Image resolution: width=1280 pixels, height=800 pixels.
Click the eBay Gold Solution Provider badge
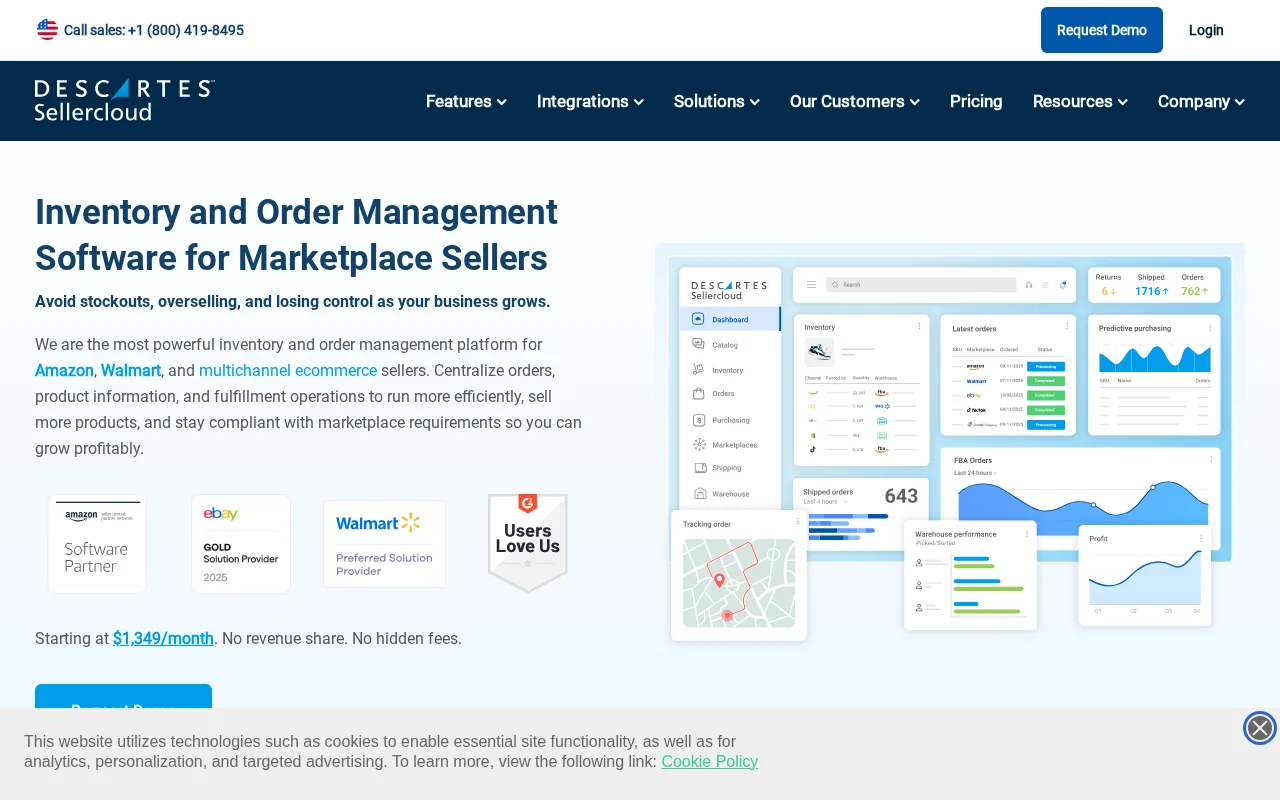241,544
